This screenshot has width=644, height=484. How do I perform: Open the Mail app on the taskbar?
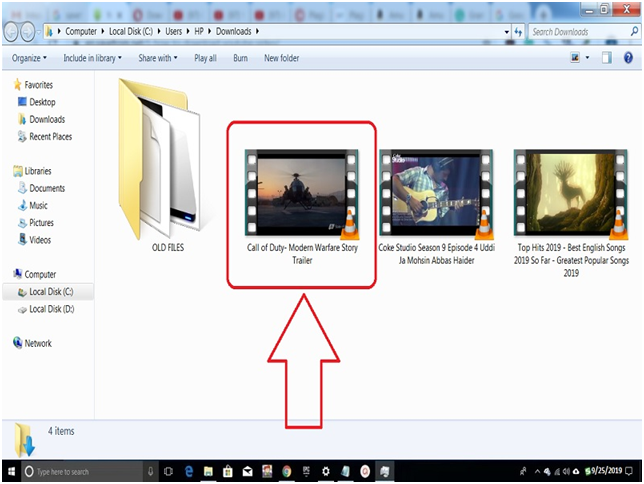tap(247, 472)
